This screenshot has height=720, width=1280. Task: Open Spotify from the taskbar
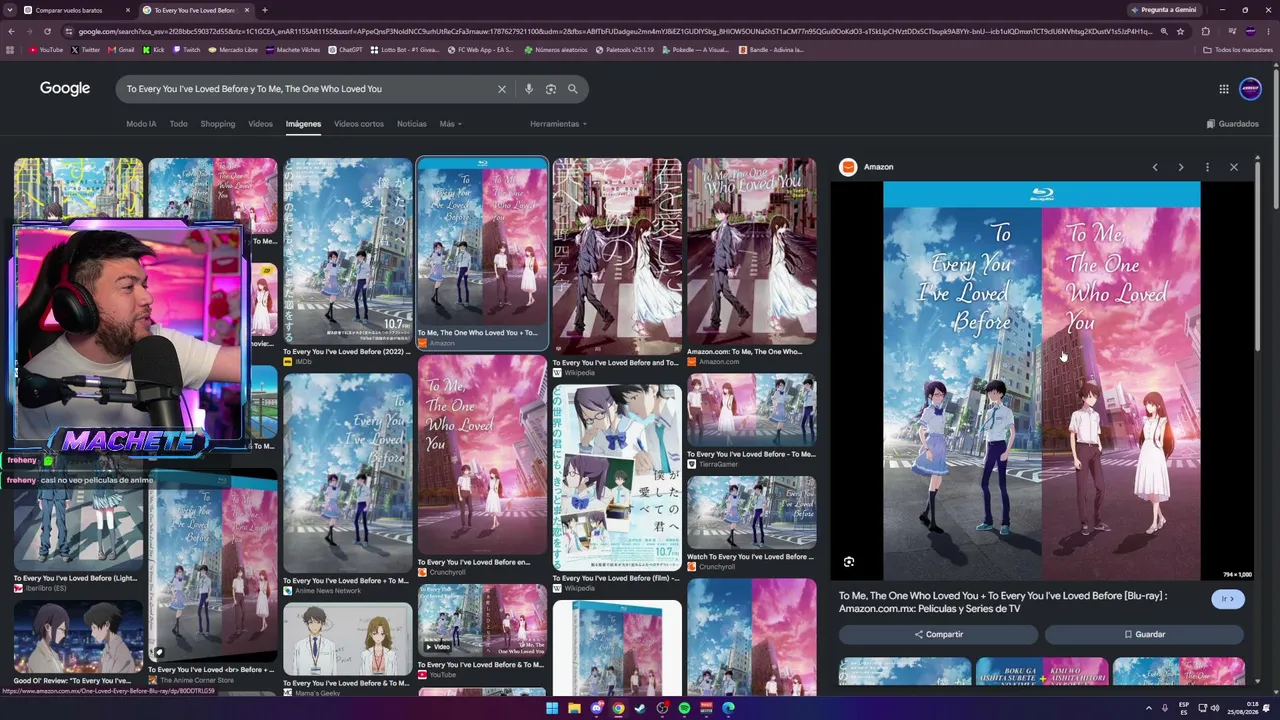pyautogui.click(x=684, y=708)
